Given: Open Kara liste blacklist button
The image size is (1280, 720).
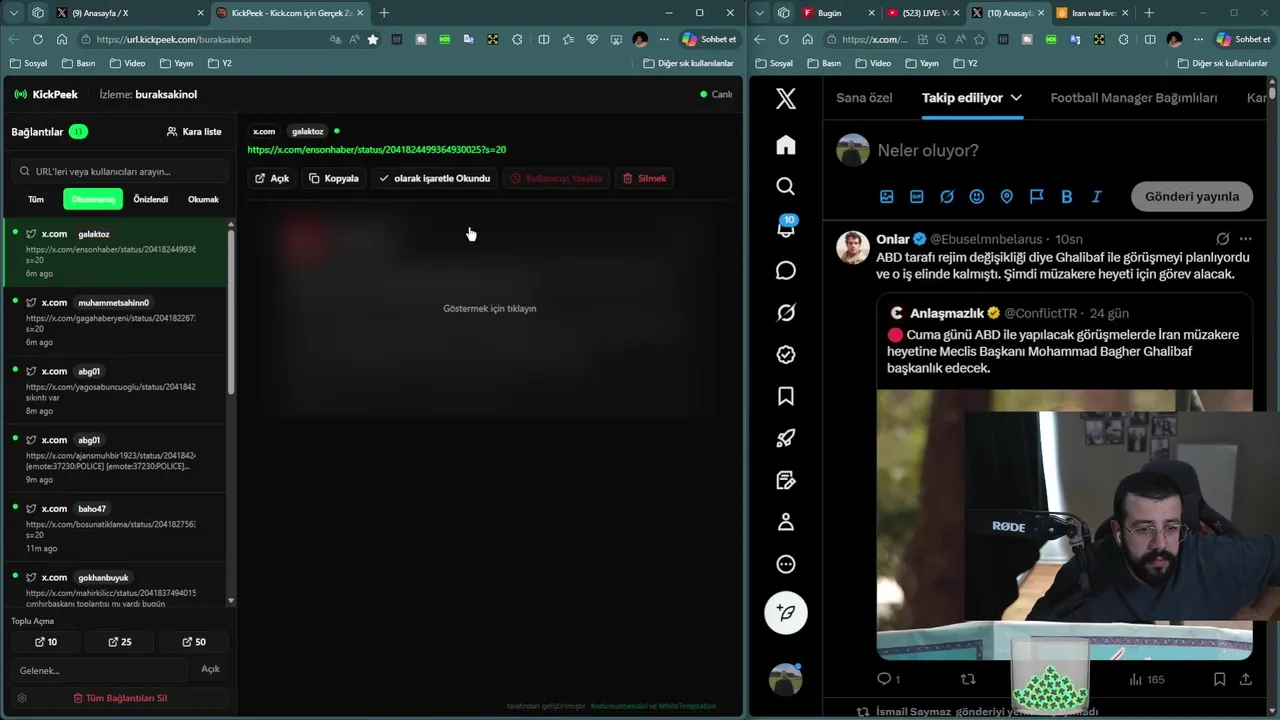Looking at the screenshot, I should (x=194, y=131).
